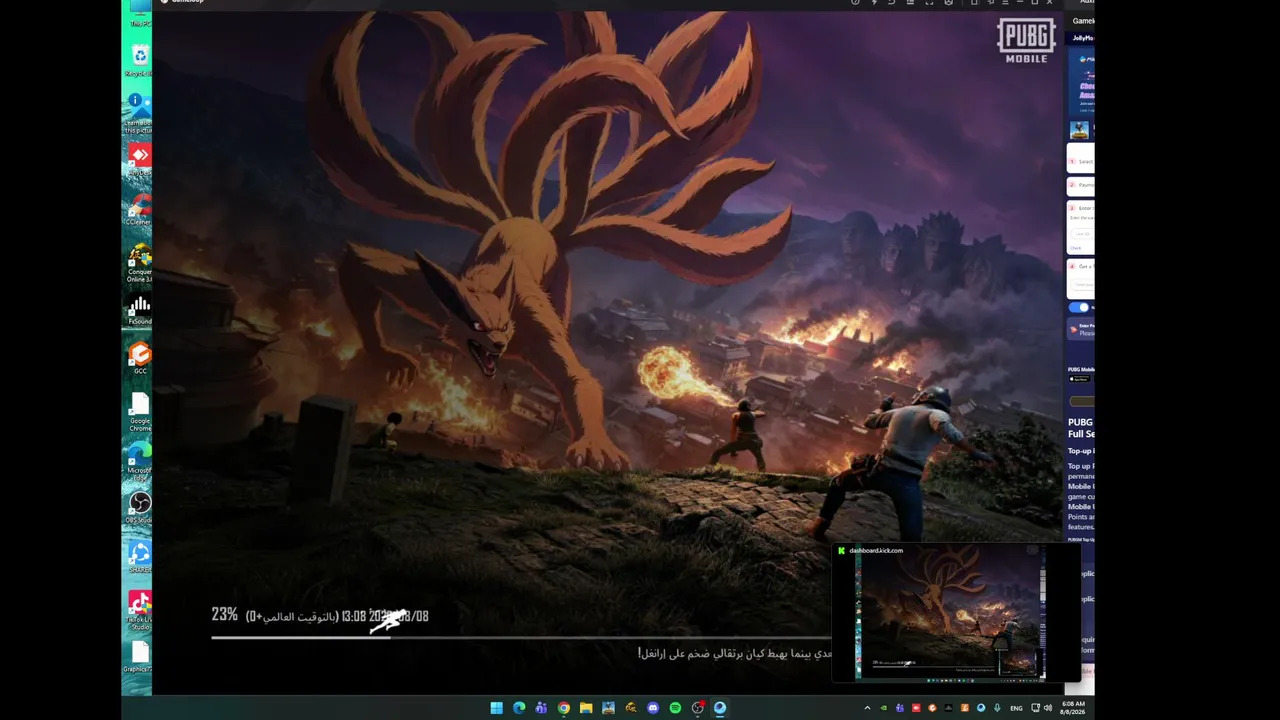Open the CCleaner desktop shortcut

tap(139, 209)
